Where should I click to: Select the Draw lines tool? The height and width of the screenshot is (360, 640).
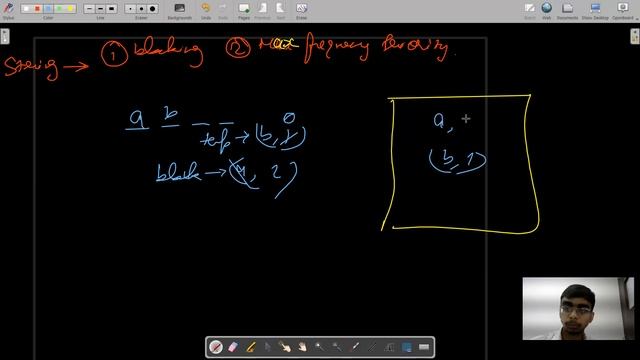[x=372, y=347]
